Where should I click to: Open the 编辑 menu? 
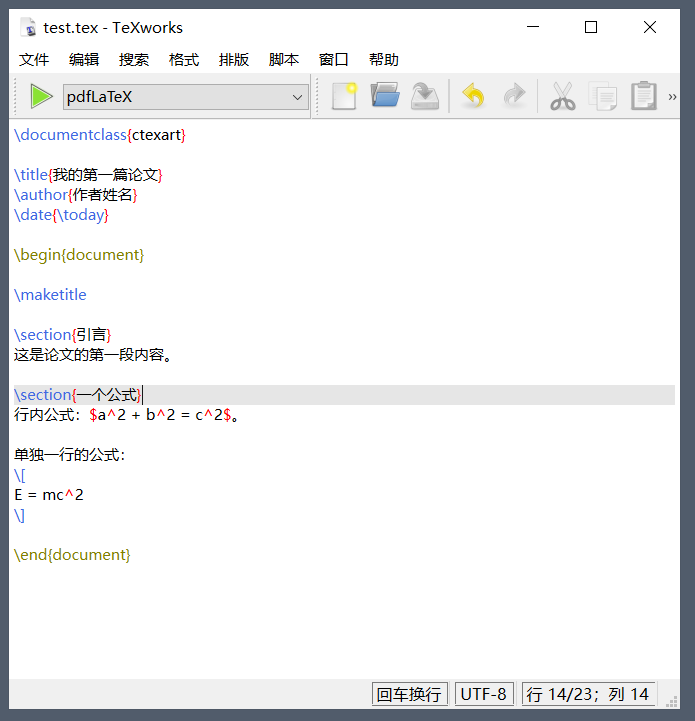point(84,60)
